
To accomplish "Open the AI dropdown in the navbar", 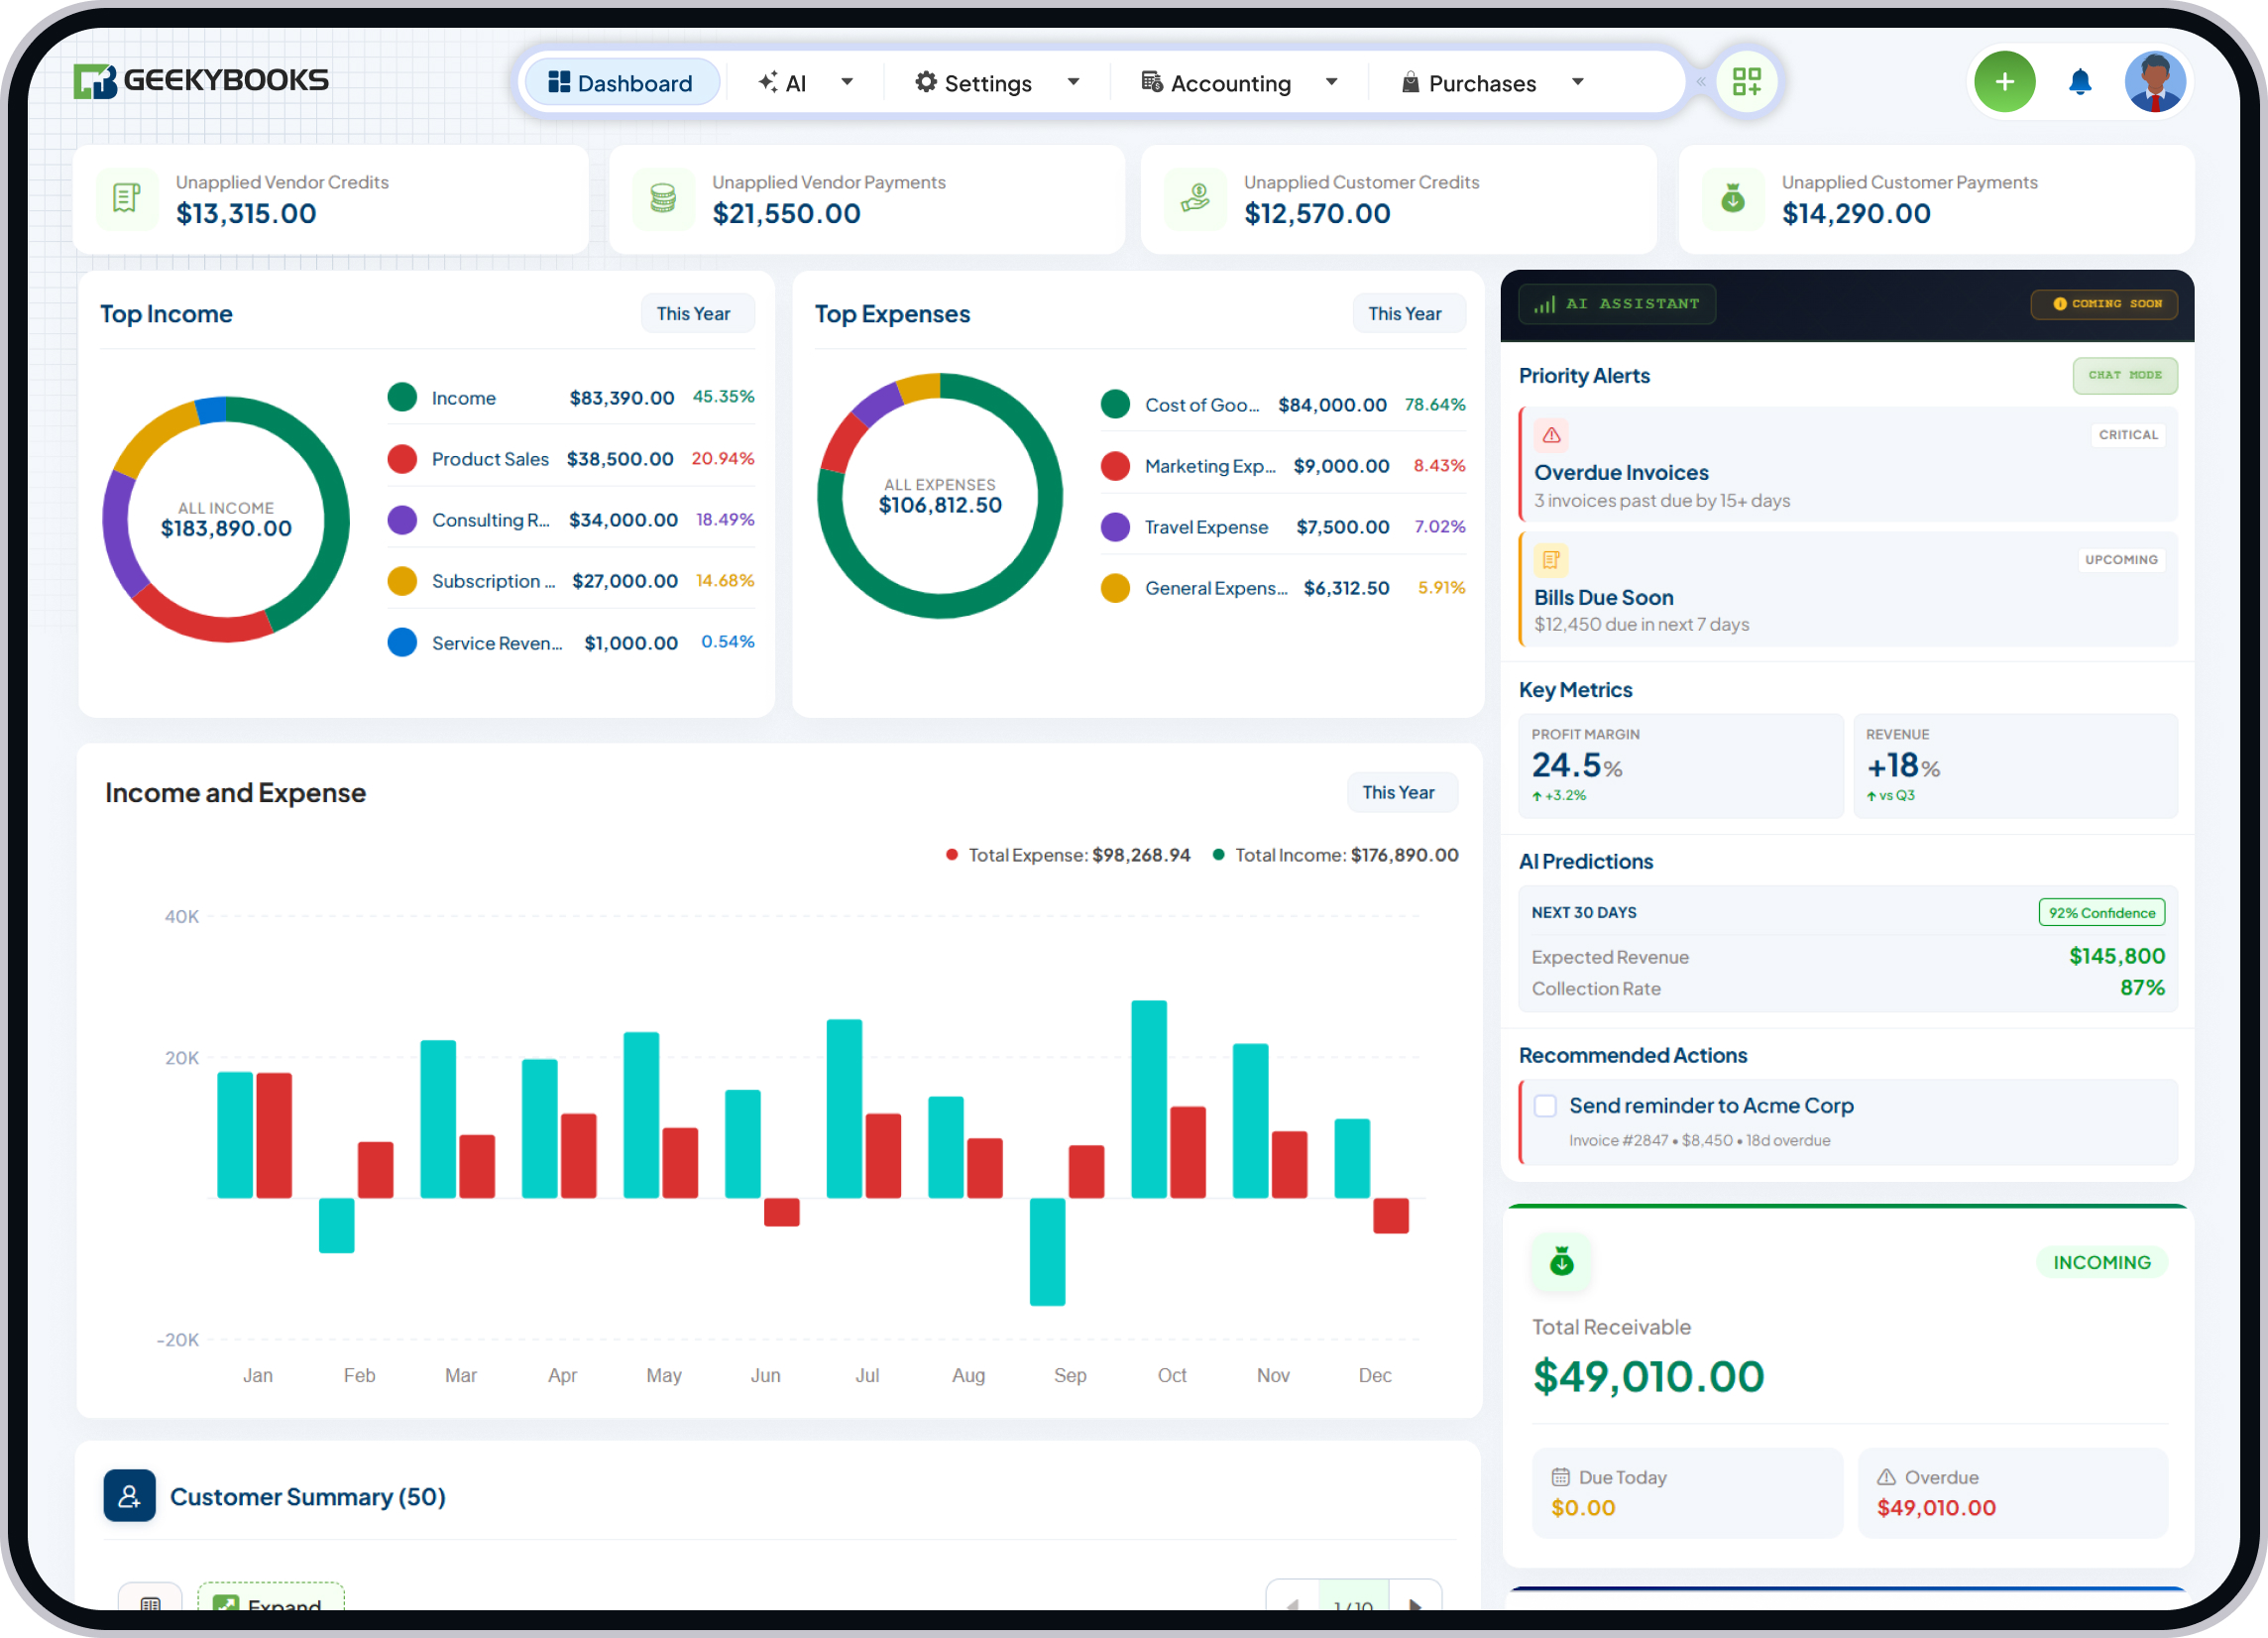I will coord(846,82).
